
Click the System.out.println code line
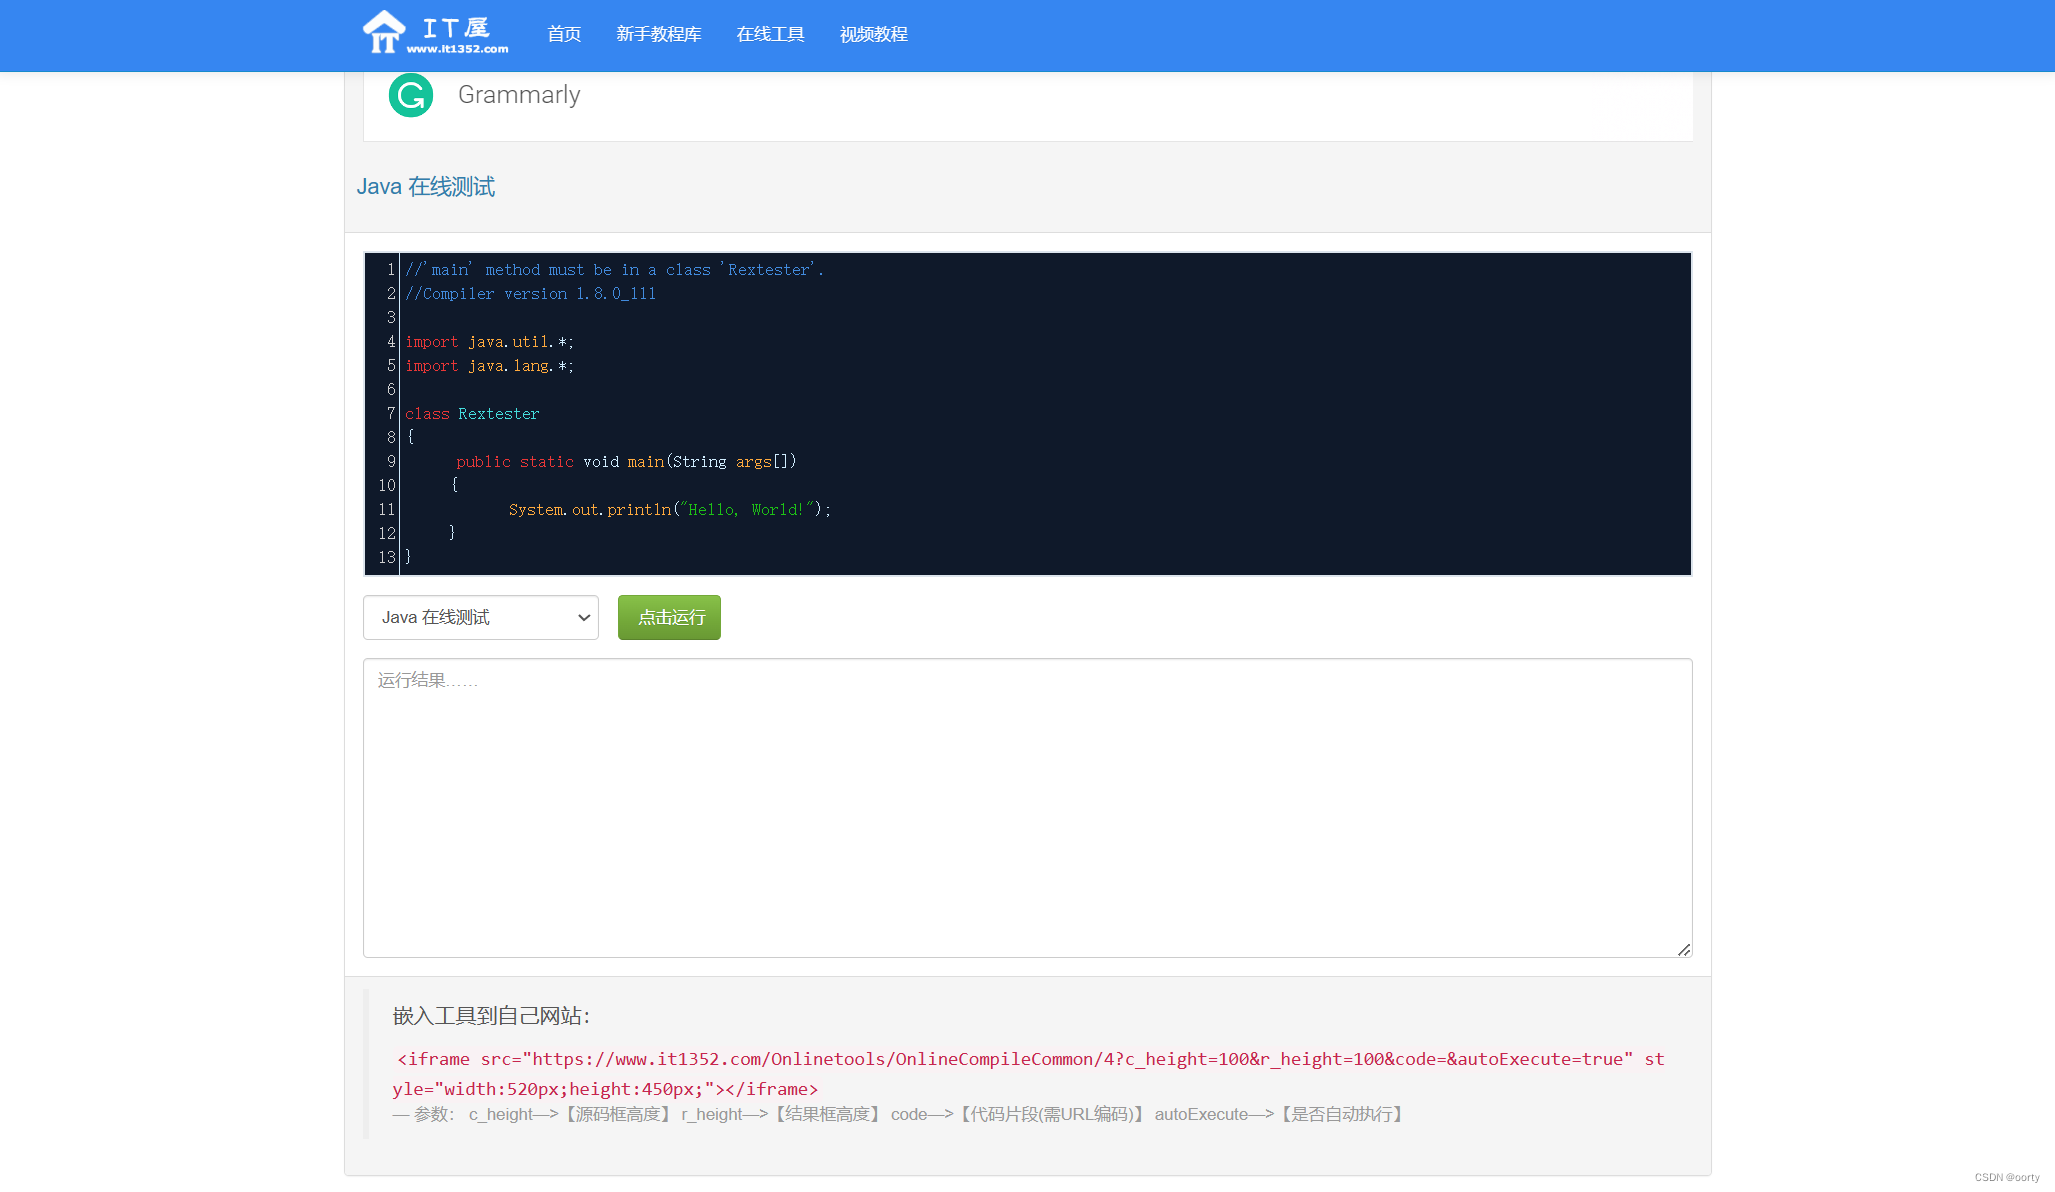(x=669, y=510)
